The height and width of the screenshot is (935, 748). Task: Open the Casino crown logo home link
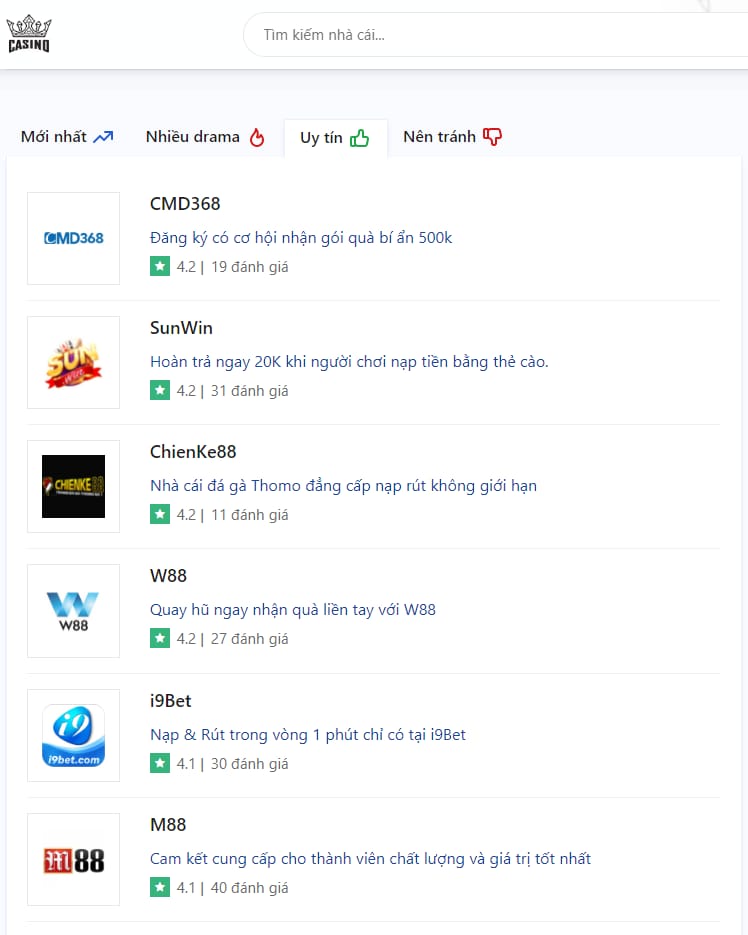click(29, 35)
